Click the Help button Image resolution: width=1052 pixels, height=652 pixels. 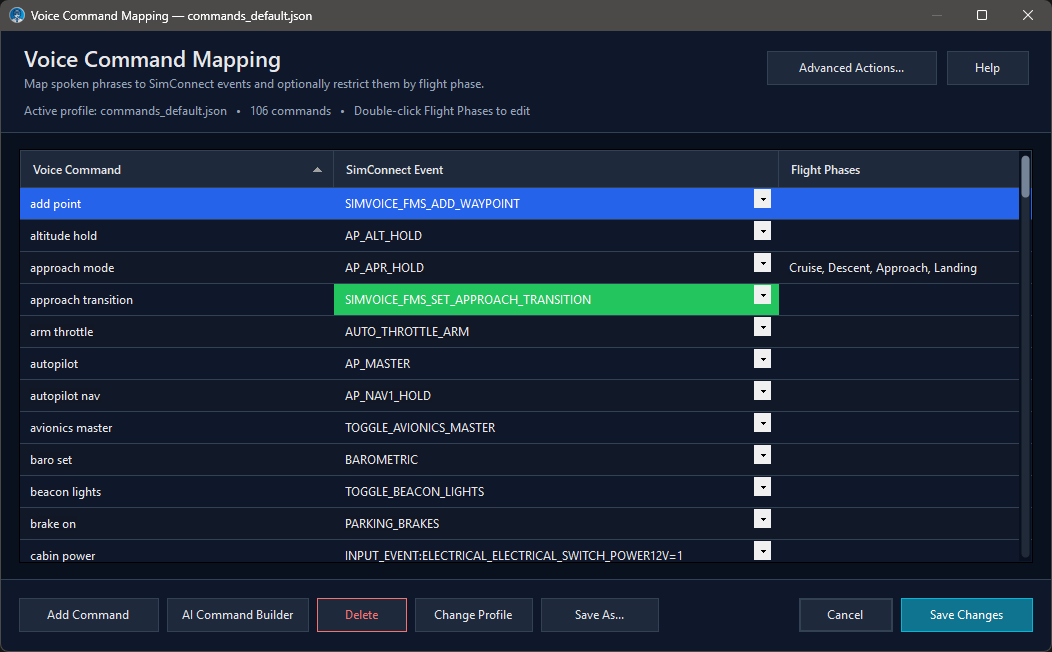click(x=987, y=68)
